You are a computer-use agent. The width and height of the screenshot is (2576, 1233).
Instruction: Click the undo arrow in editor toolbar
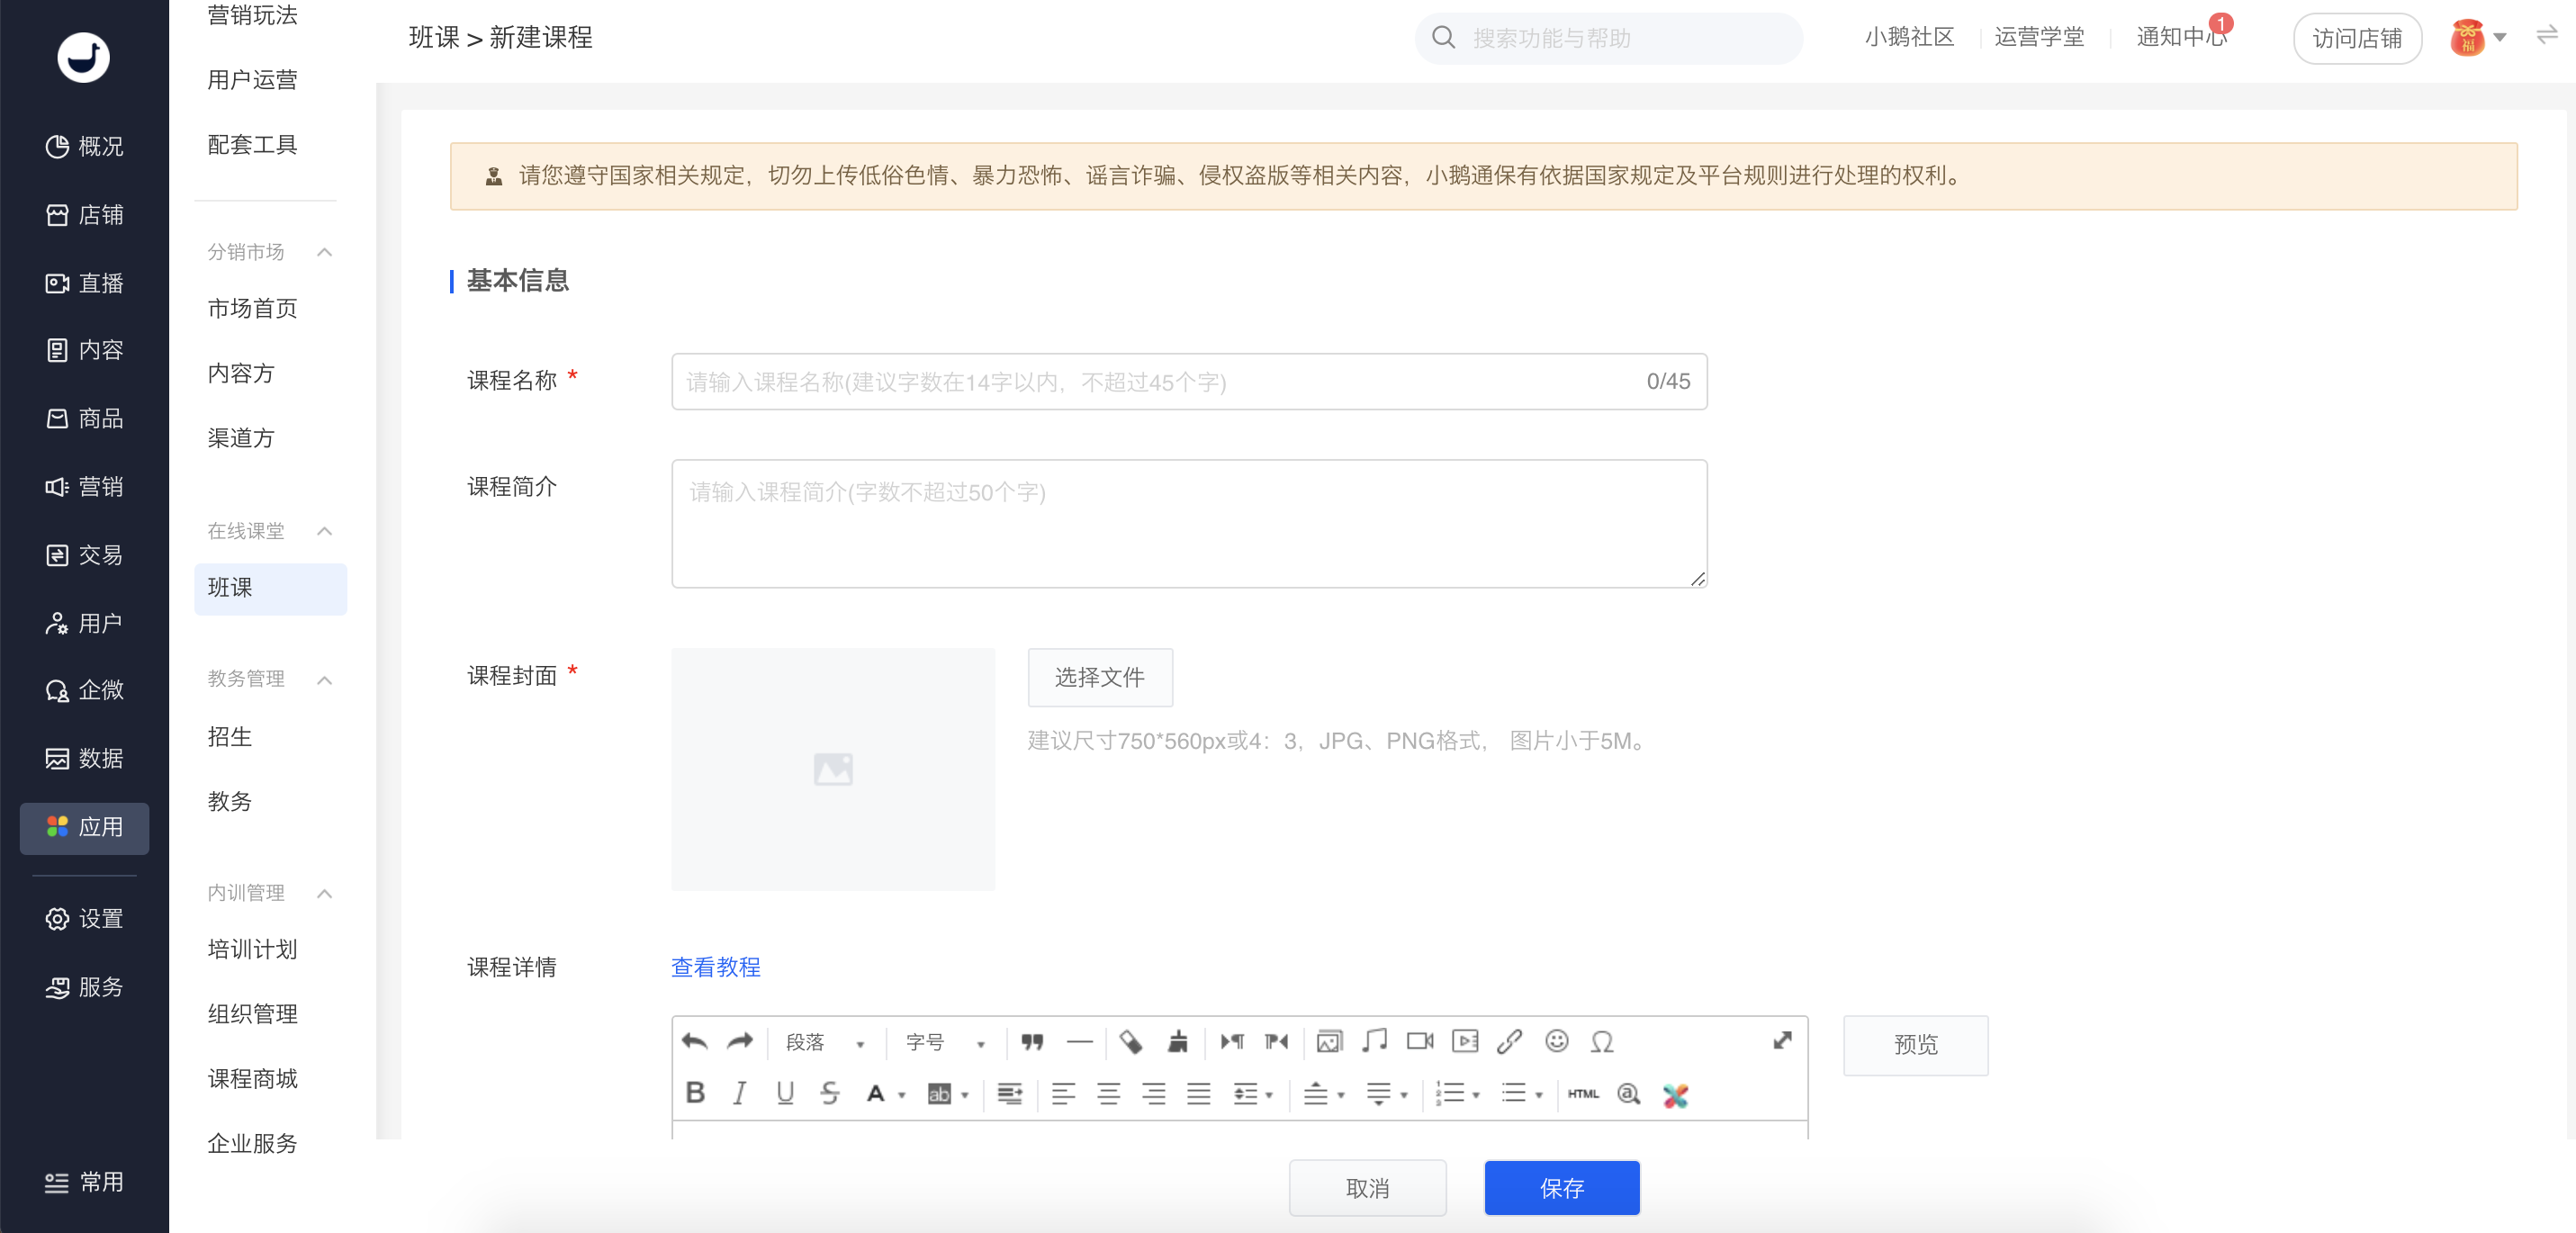(x=694, y=1042)
